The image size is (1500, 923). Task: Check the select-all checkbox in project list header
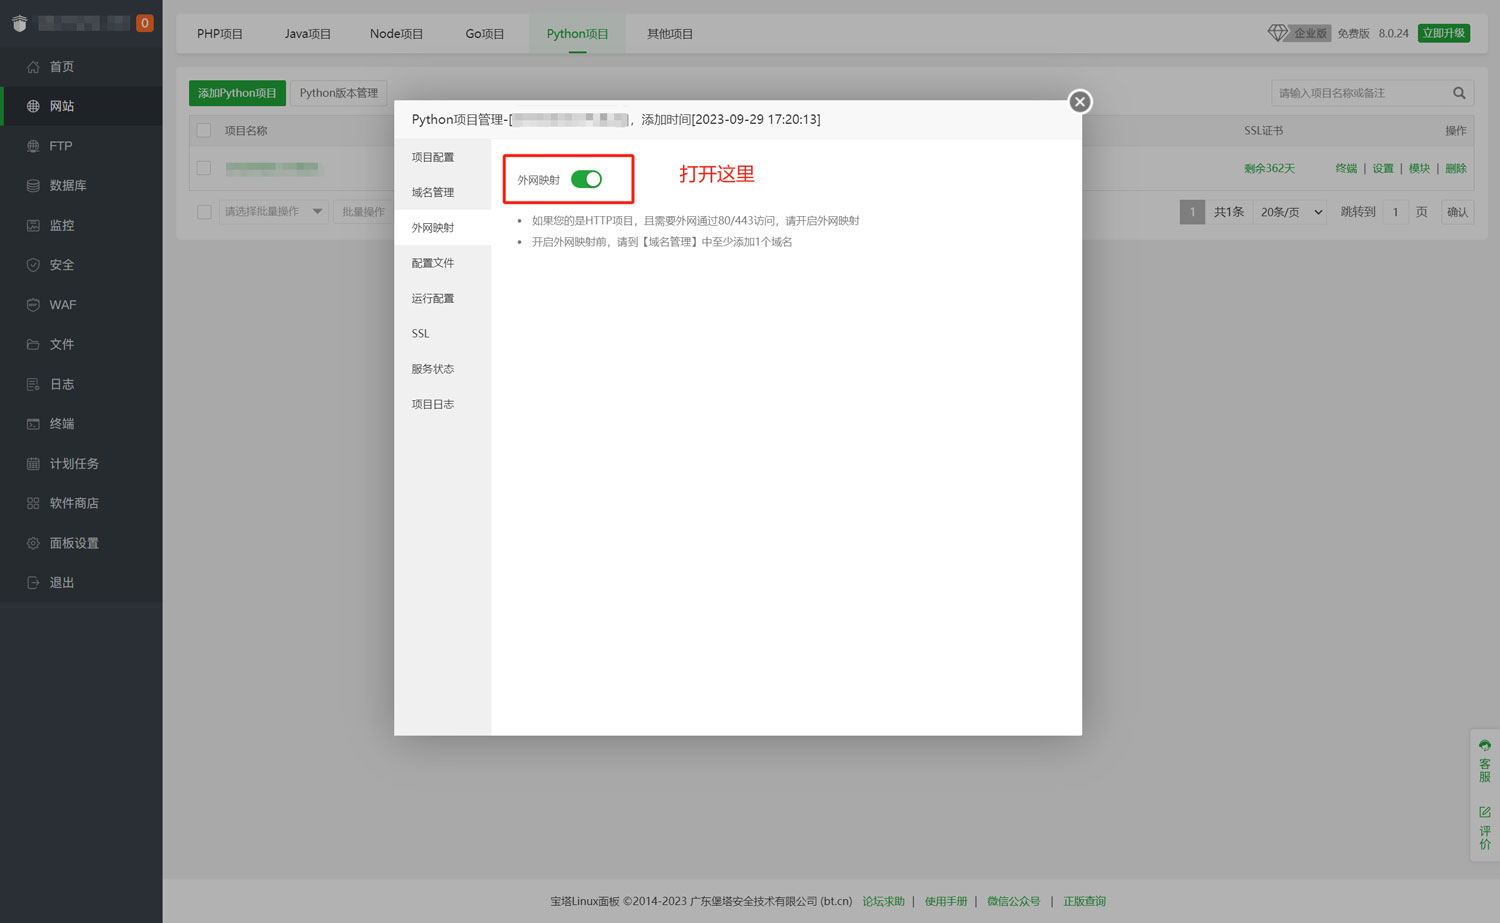click(x=204, y=130)
